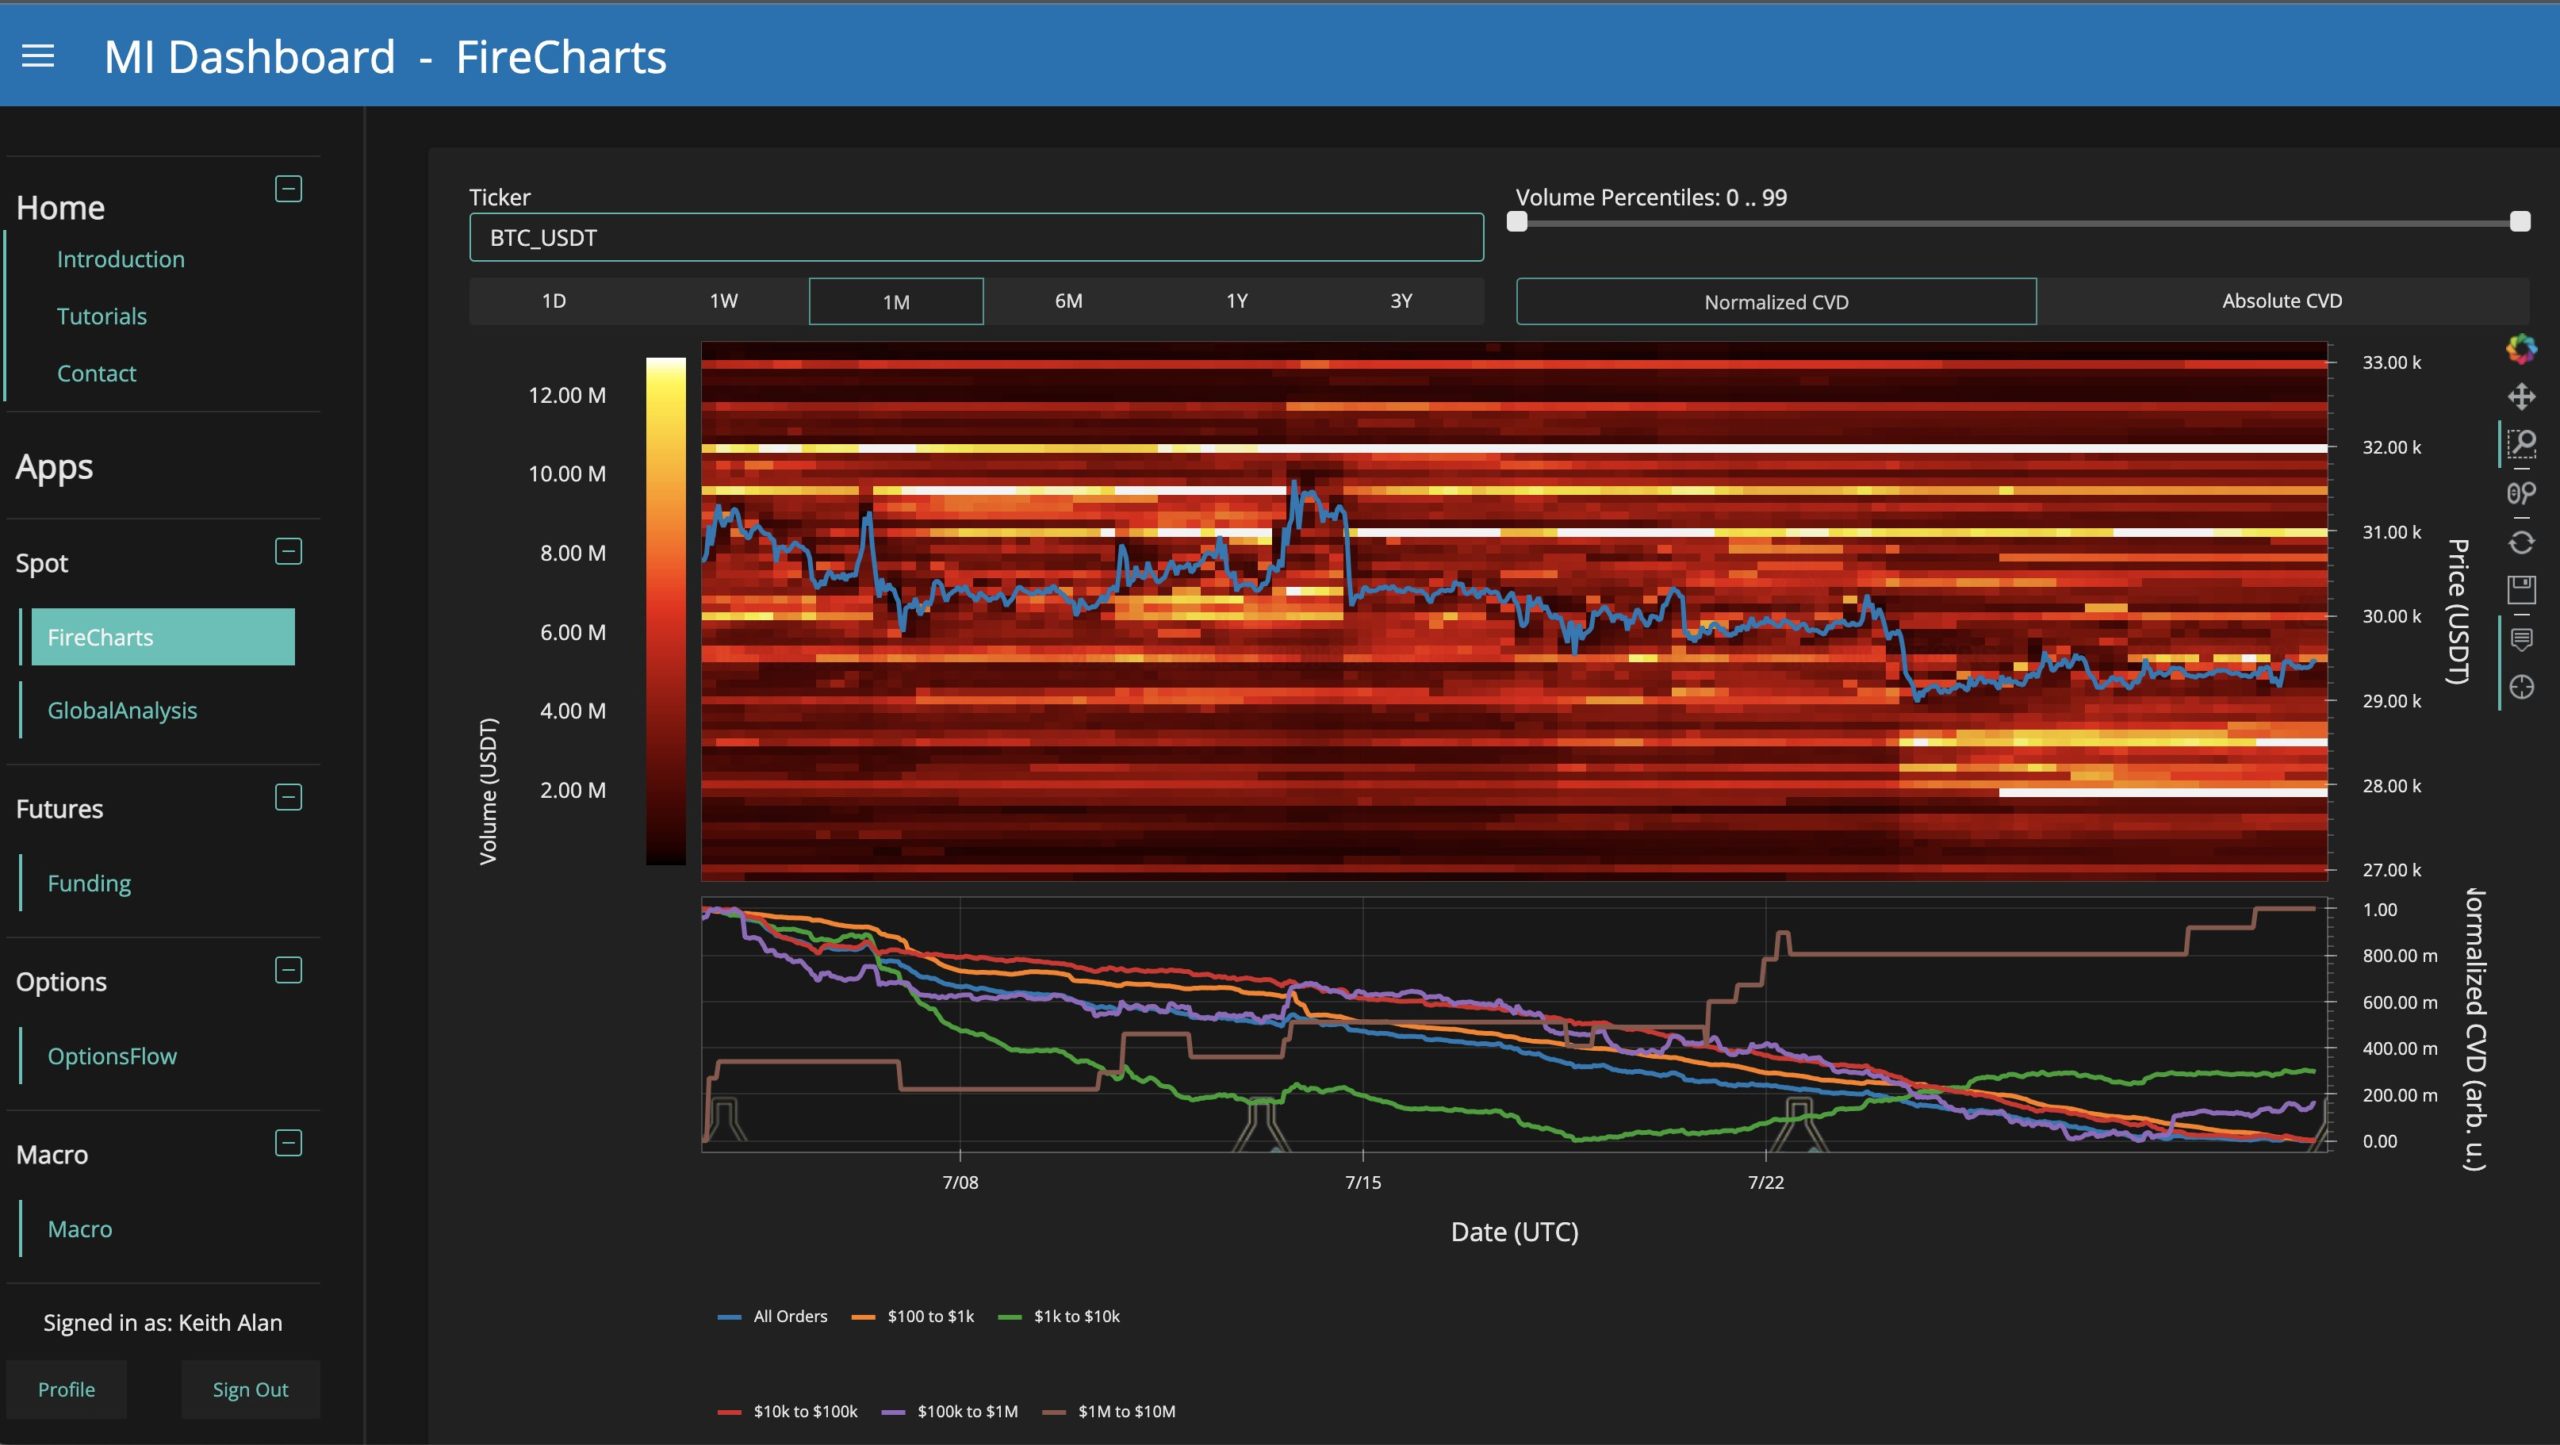This screenshot has width=2560, height=1445.
Task: Select the 1W timeframe tab
Action: (723, 301)
